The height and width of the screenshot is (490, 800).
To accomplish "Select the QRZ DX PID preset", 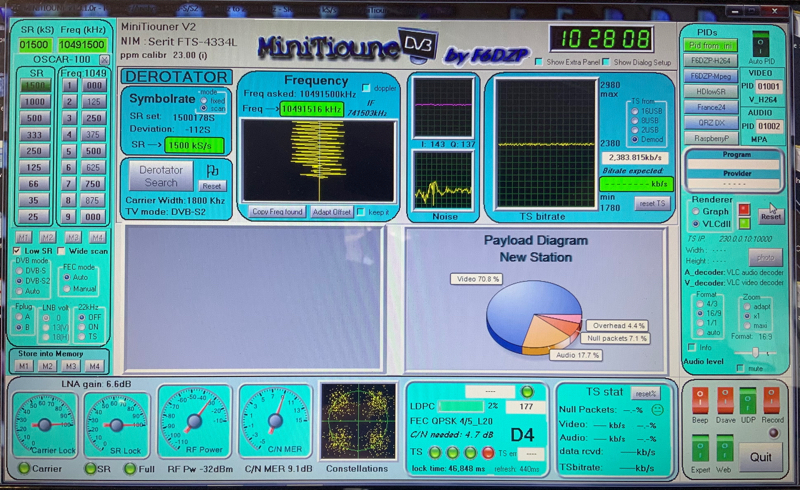I will click(x=710, y=122).
